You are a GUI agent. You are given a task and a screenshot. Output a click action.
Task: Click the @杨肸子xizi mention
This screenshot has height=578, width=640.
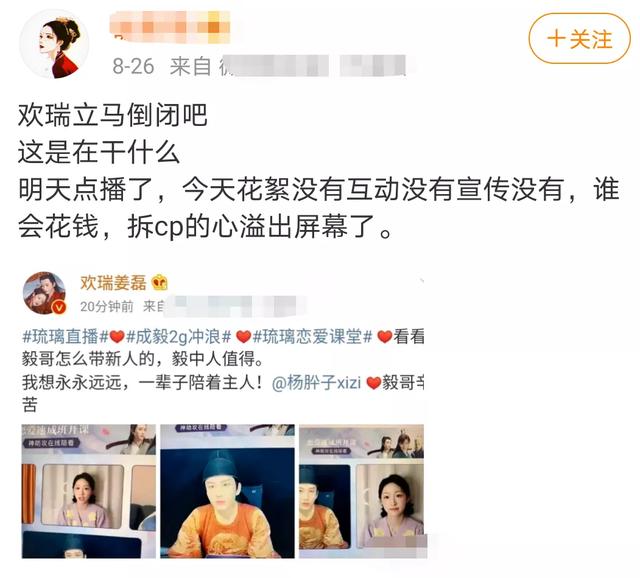[x=316, y=383]
